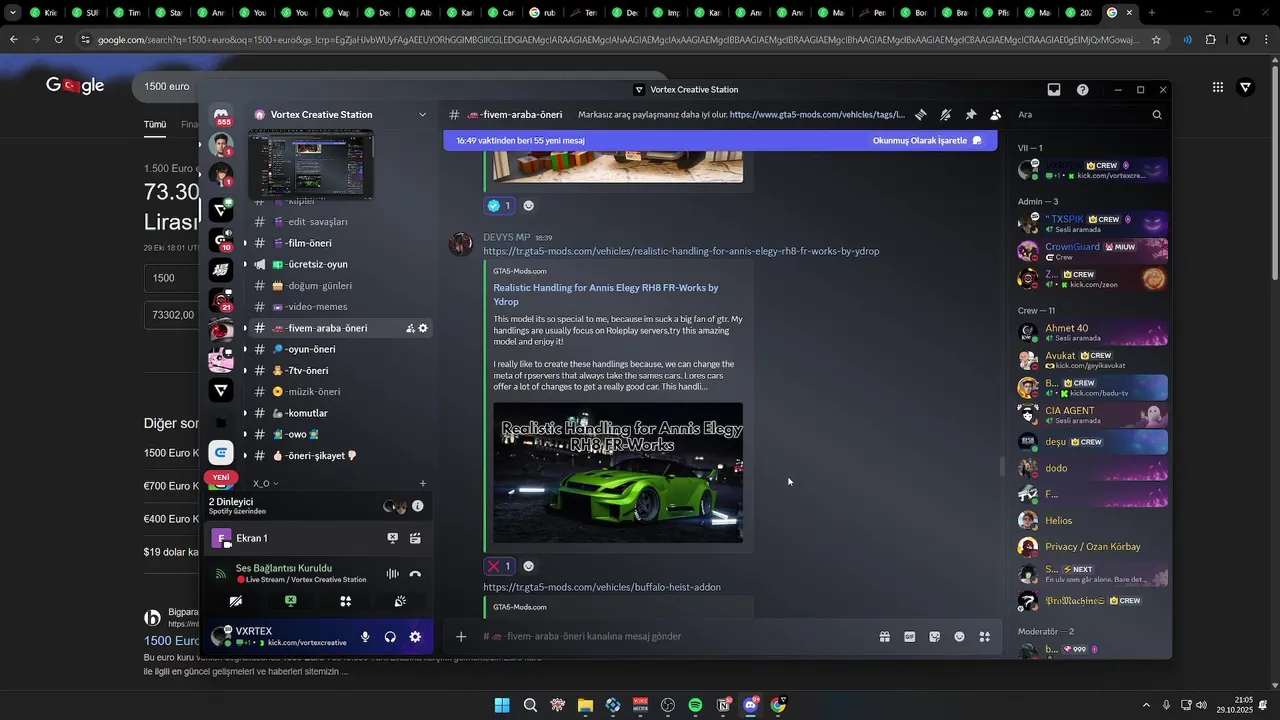Click the red X reaction

(500, 566)
